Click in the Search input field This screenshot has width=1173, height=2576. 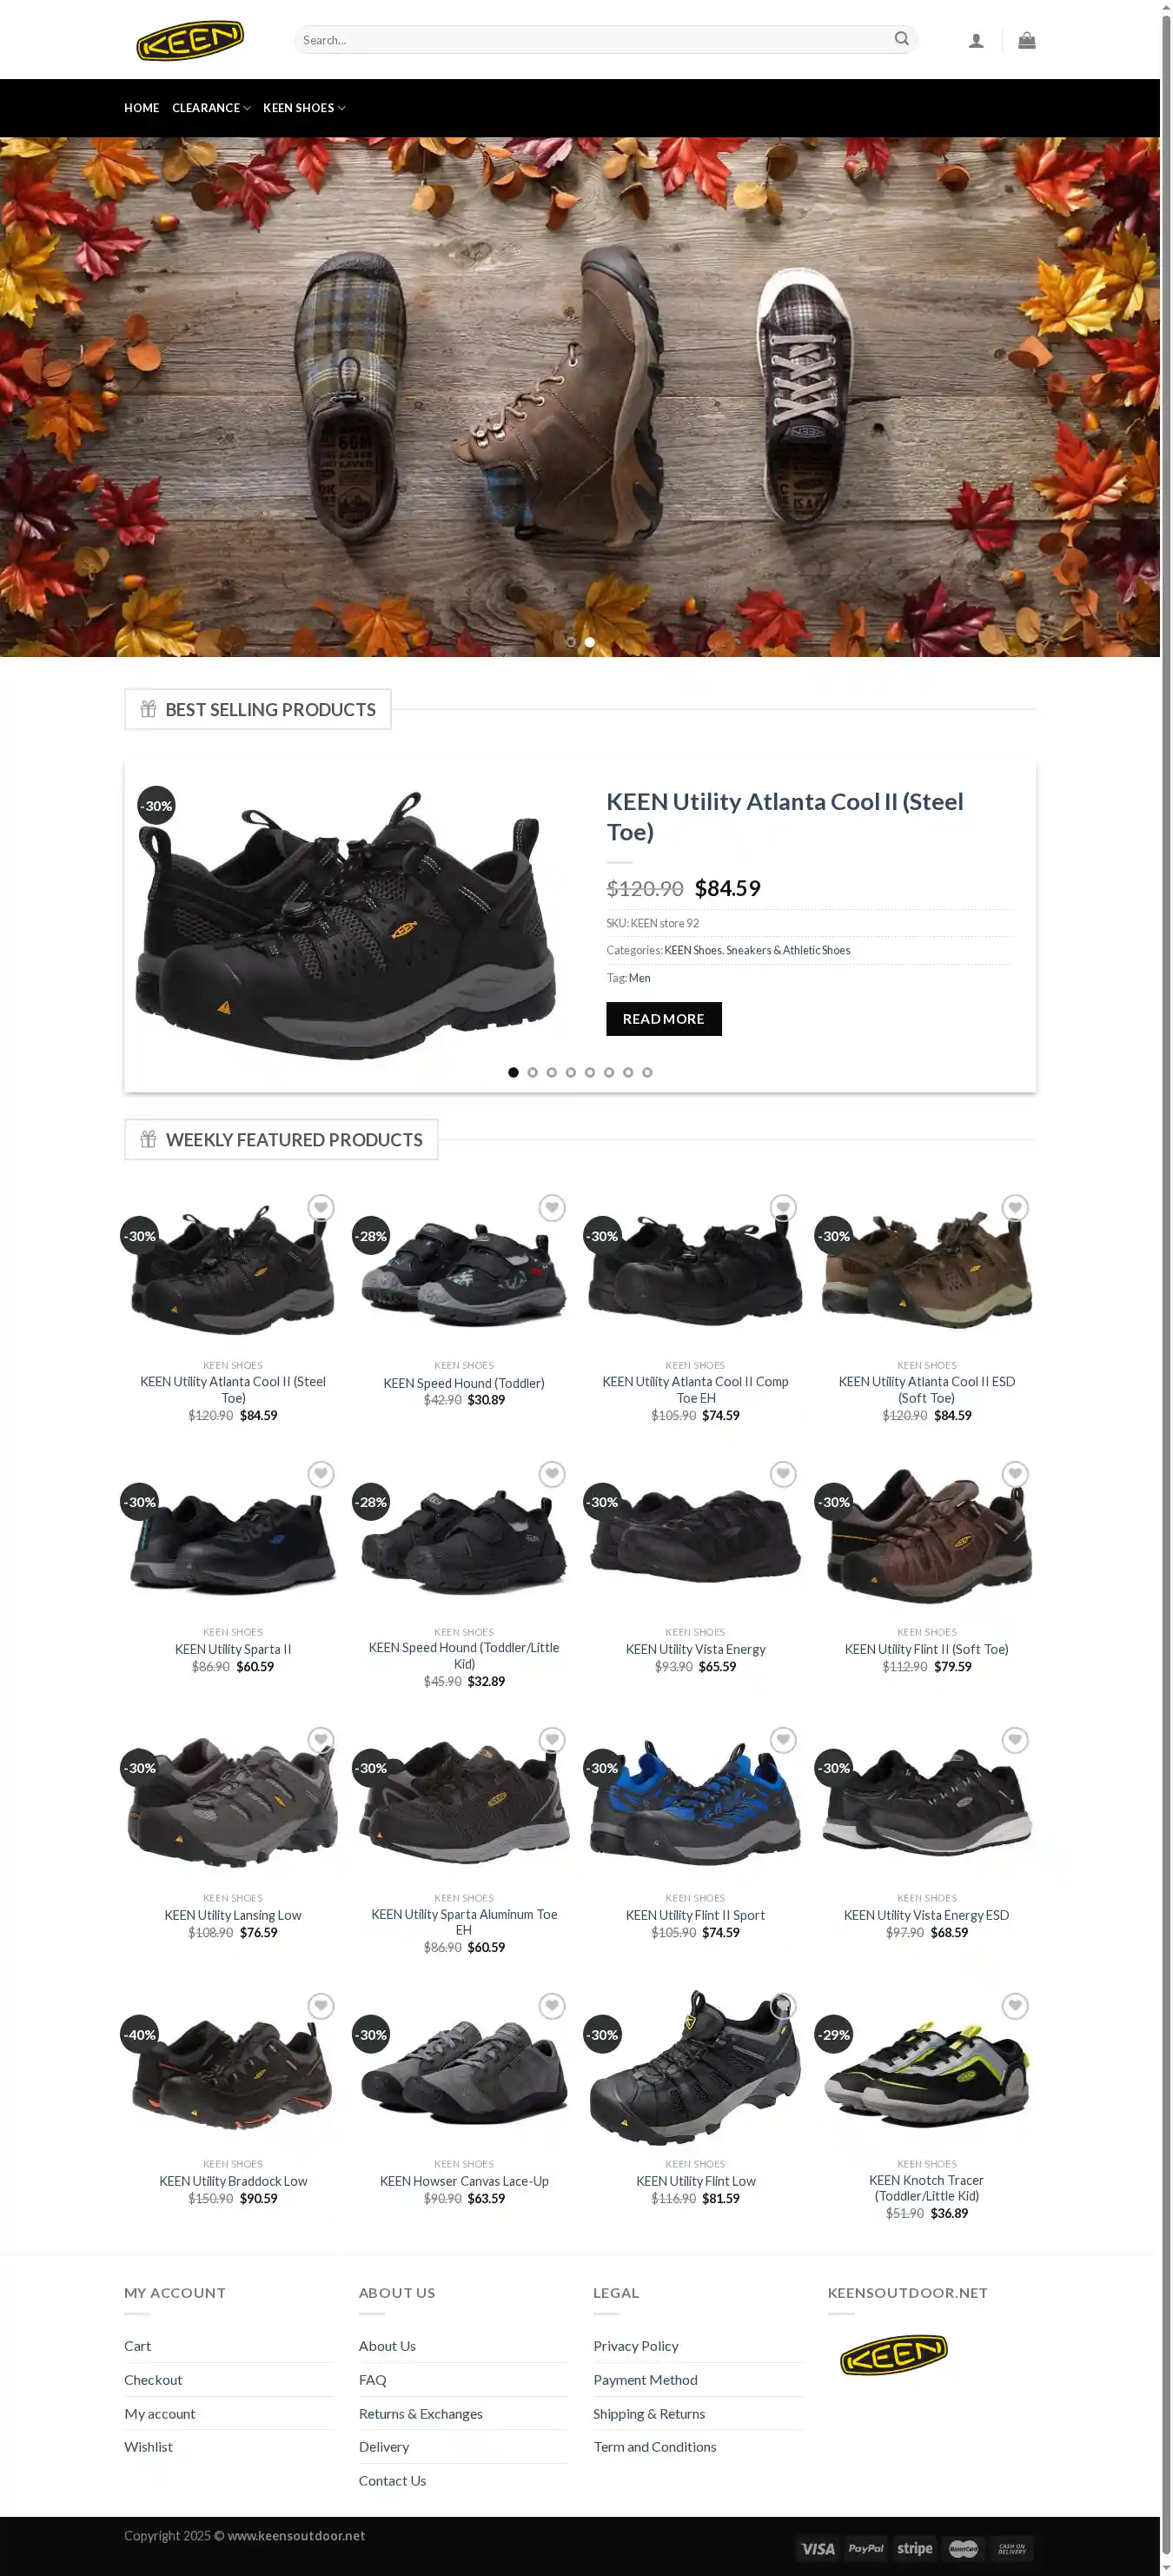coord(595,40)
